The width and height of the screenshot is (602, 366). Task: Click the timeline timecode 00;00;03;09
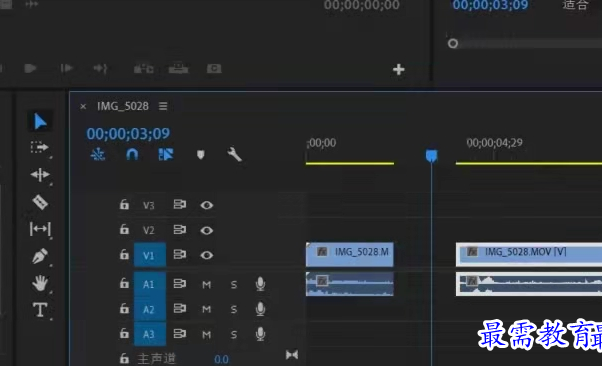click(128, 134)
